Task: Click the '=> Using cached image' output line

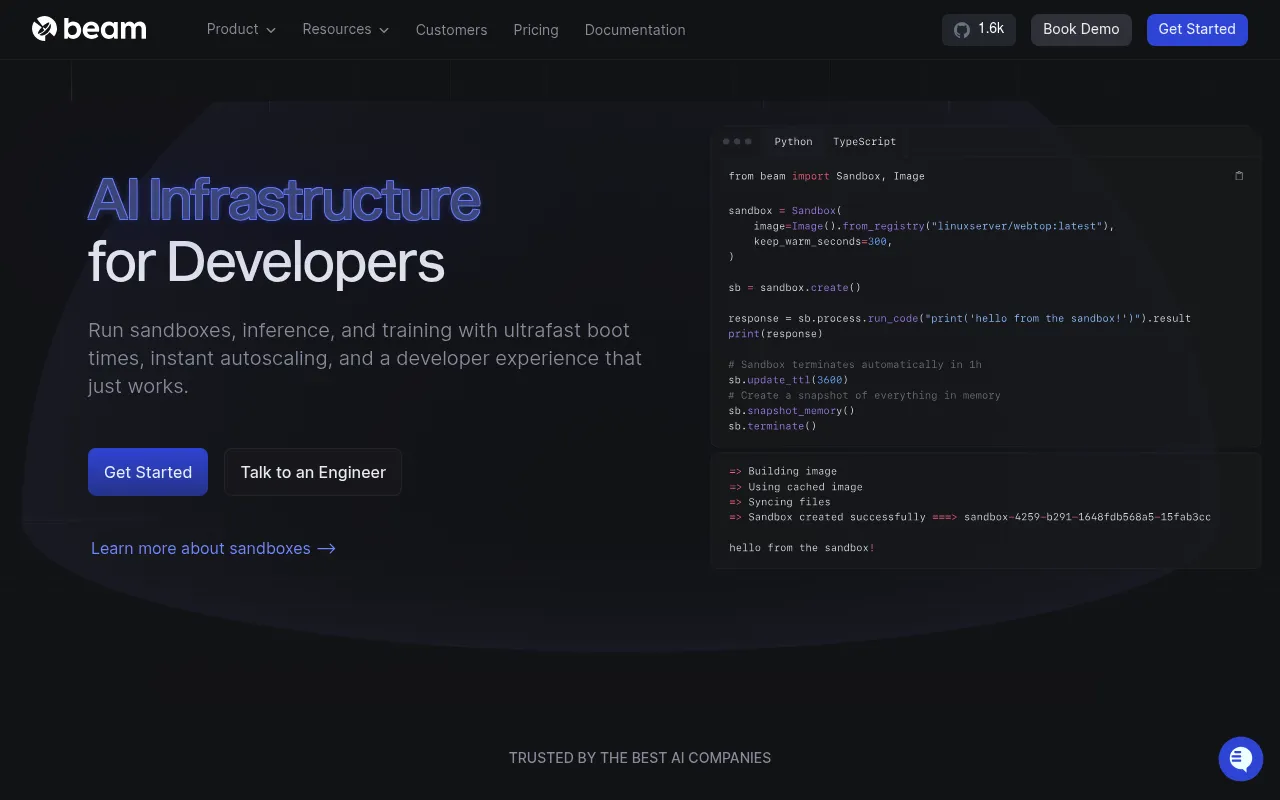Action: pyautogui.click(x=796, y=487)
